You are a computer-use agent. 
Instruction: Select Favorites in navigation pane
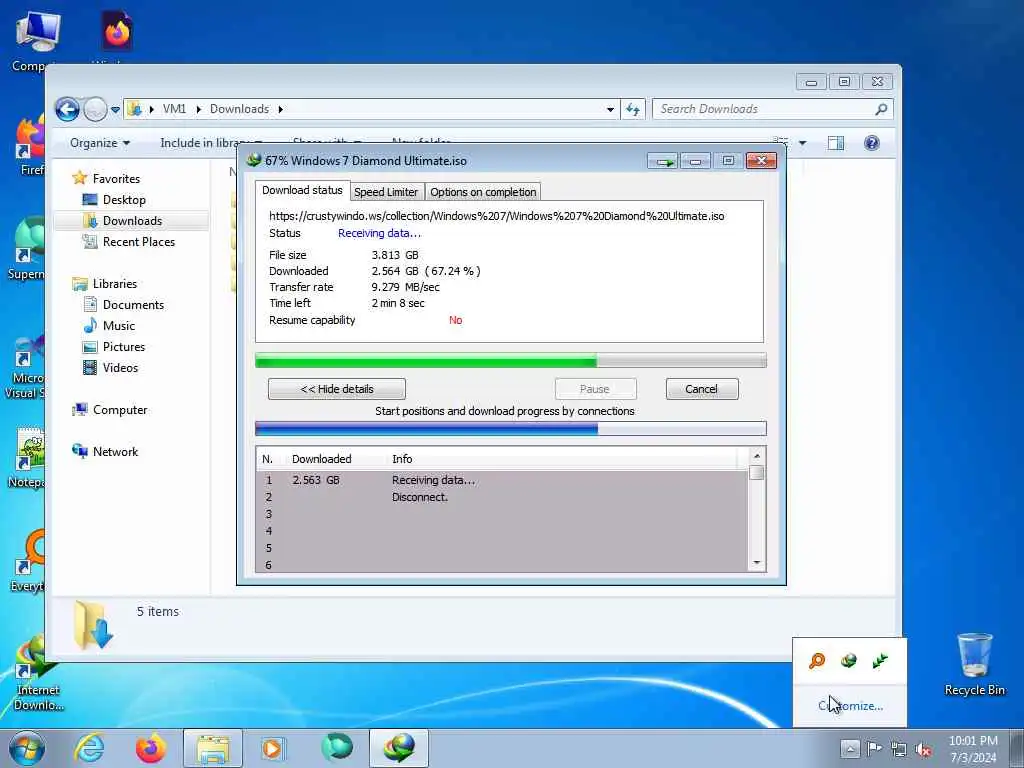(x=116, y=178)
